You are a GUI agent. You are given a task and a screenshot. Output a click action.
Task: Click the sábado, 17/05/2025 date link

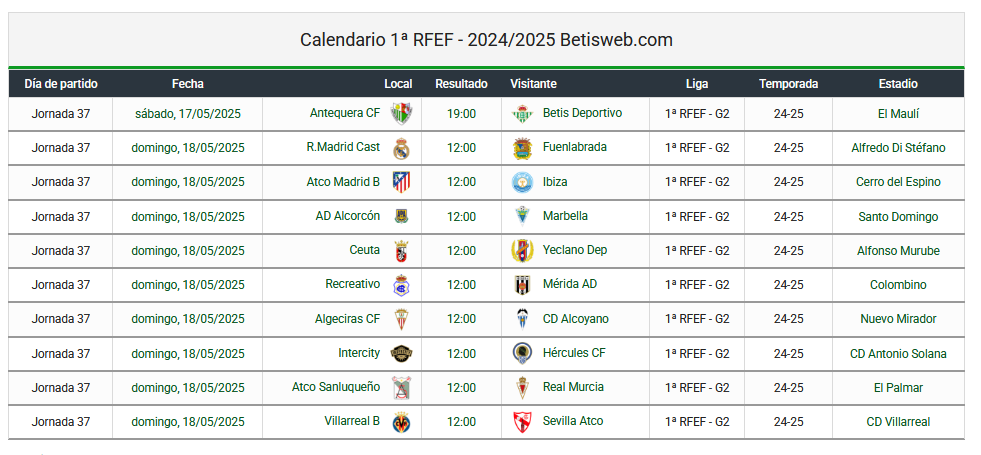[x=188, y=114]
